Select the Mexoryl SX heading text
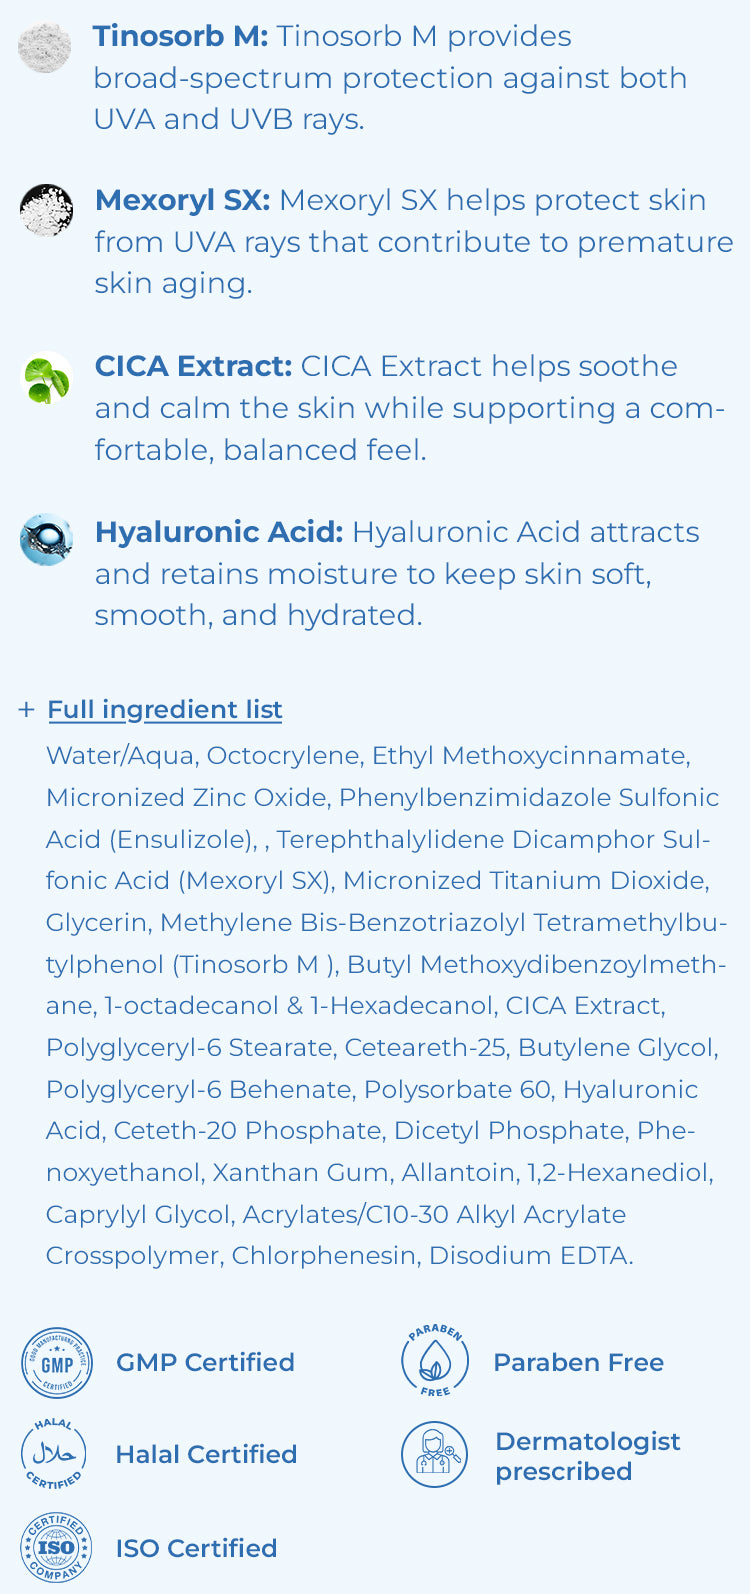The image size is (750, 1594). coord(182,201)
